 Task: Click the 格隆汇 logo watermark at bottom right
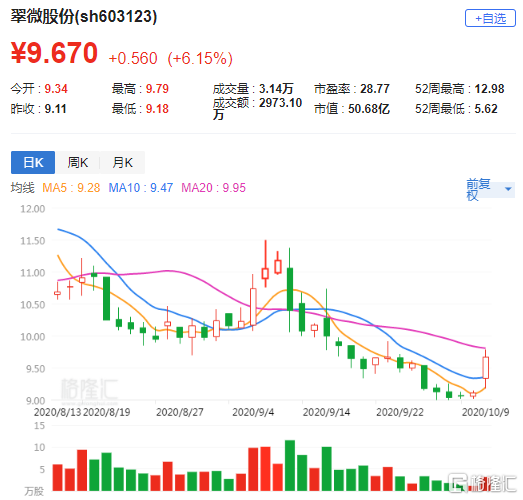click(482, 483)
